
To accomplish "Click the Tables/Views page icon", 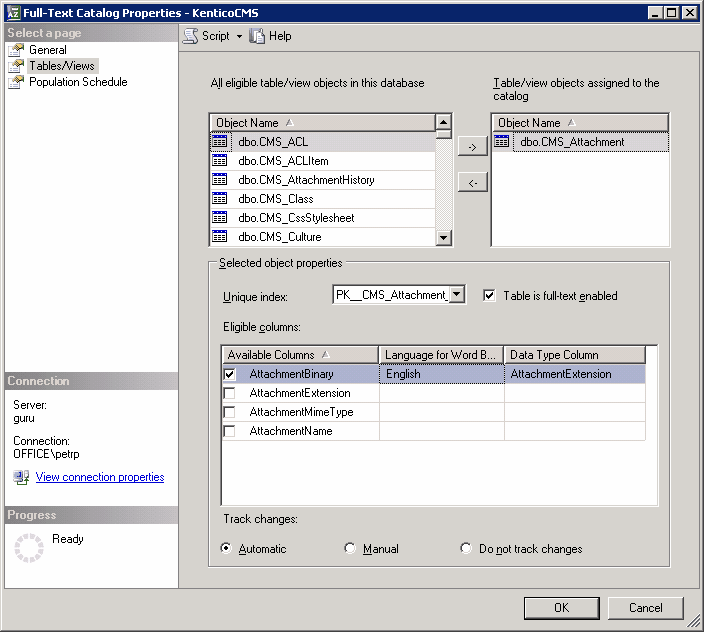I will click(x=16, y=66).
